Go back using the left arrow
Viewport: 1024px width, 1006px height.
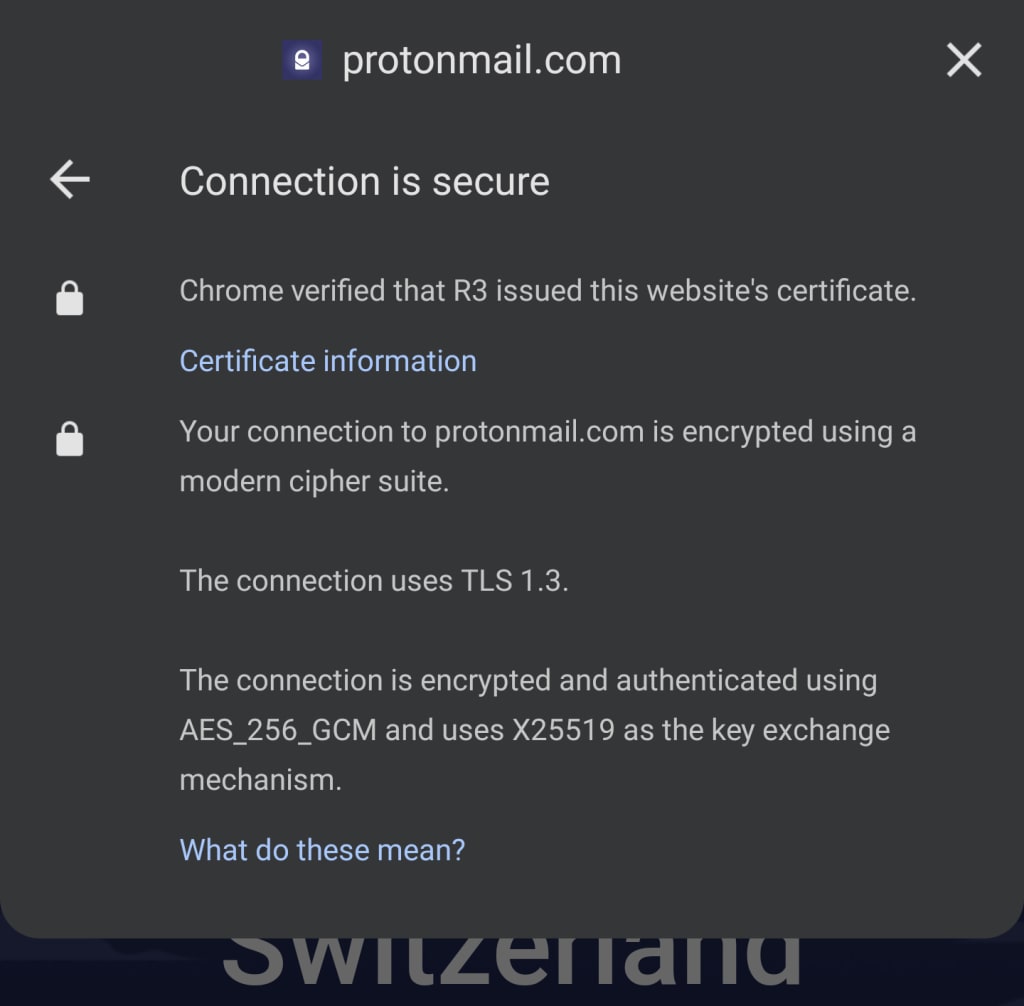click(x=70, y=181)
